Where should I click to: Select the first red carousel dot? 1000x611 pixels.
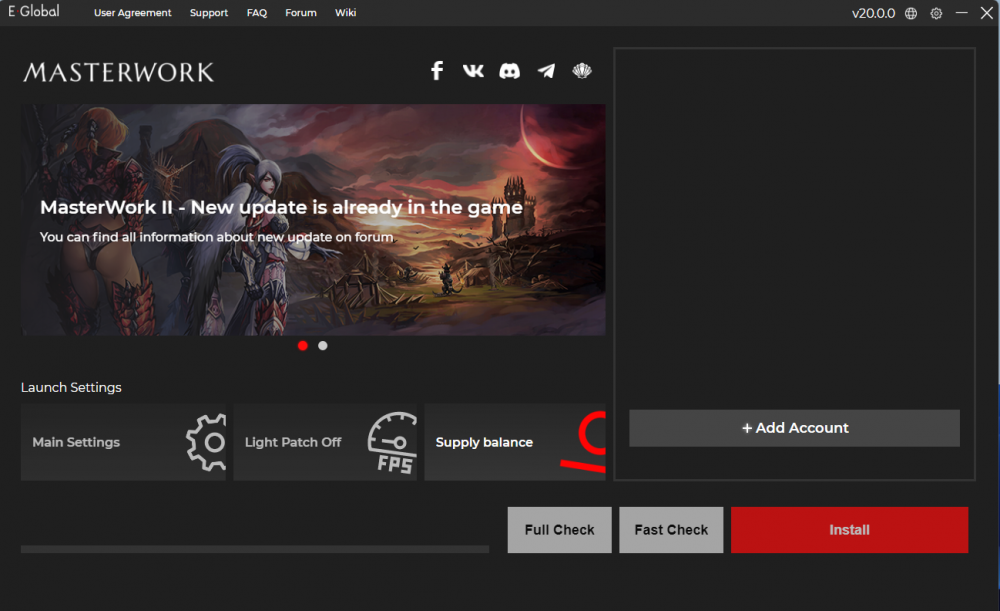[303, 346]
